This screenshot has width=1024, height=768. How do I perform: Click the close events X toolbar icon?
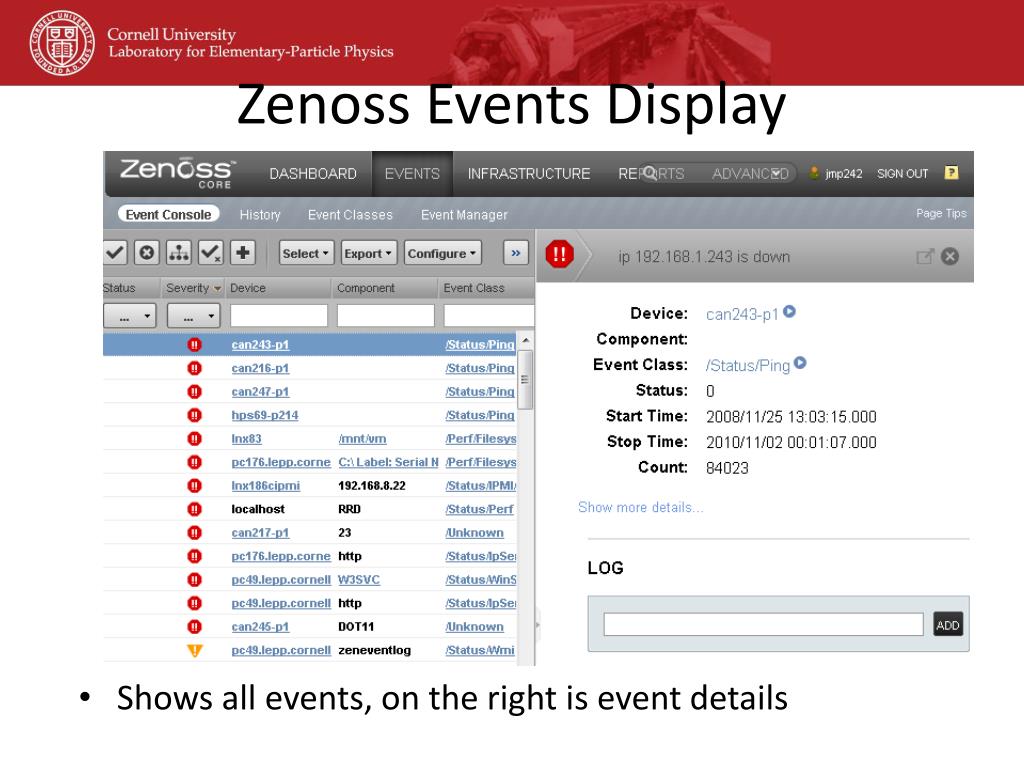click(x=147, y=253)
